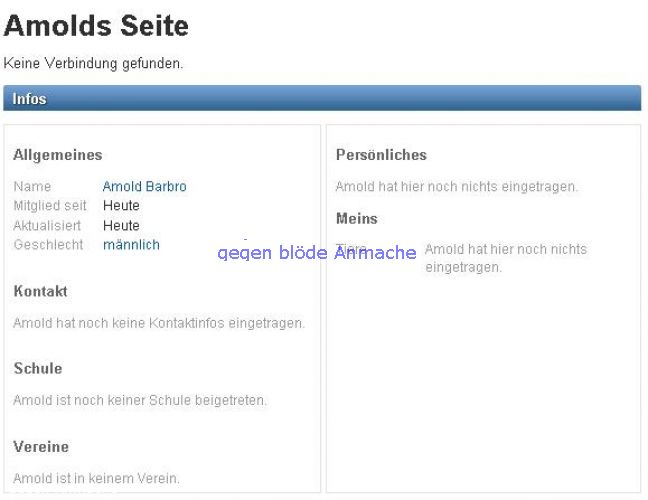
Task: Click the Geschlecht field label
Action: pyautogui.click(x=47, y=245)
